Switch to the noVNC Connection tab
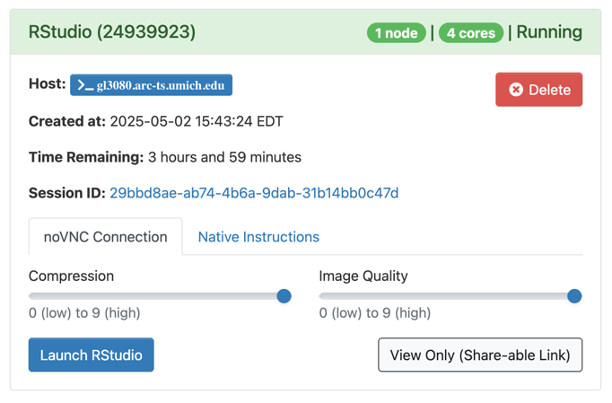 pyautogui.click(x=105, y=237)
